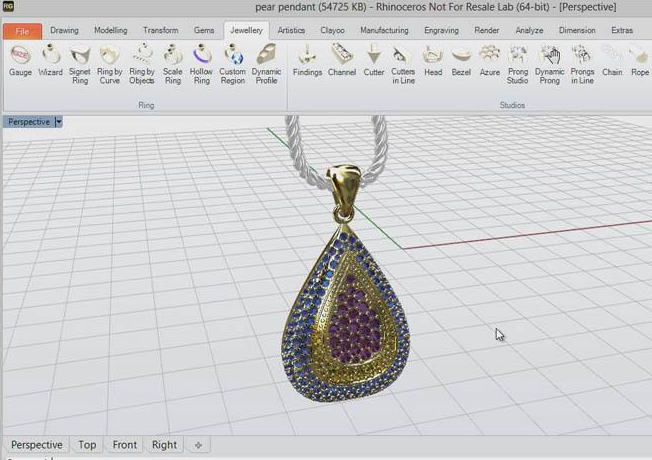
Task: Switch to the Manufacturing ribbon tab
Action: pyautogui.click(x=384, y=30)
